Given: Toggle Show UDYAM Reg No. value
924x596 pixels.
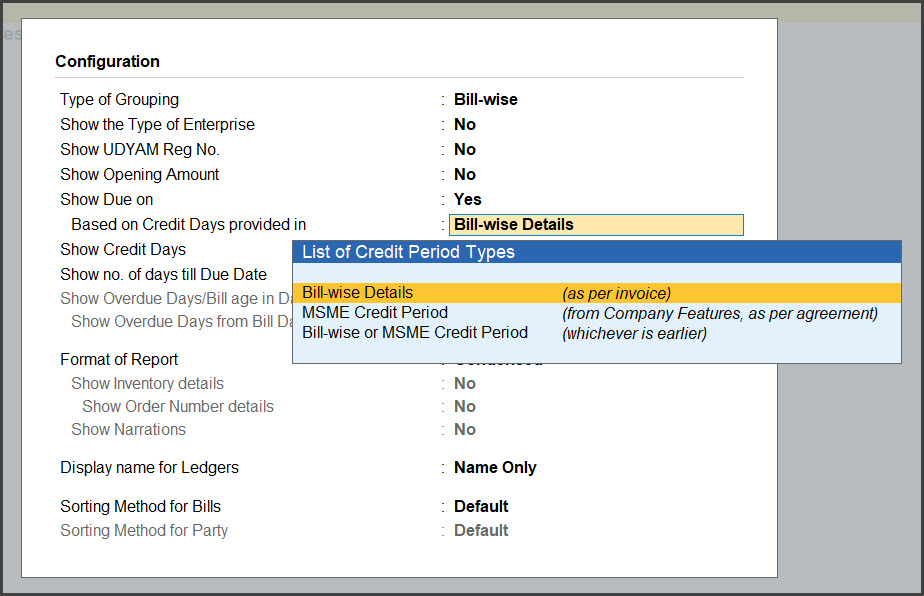Looking at the screenshot, I should pyautogui.click(x=464, y=149).
